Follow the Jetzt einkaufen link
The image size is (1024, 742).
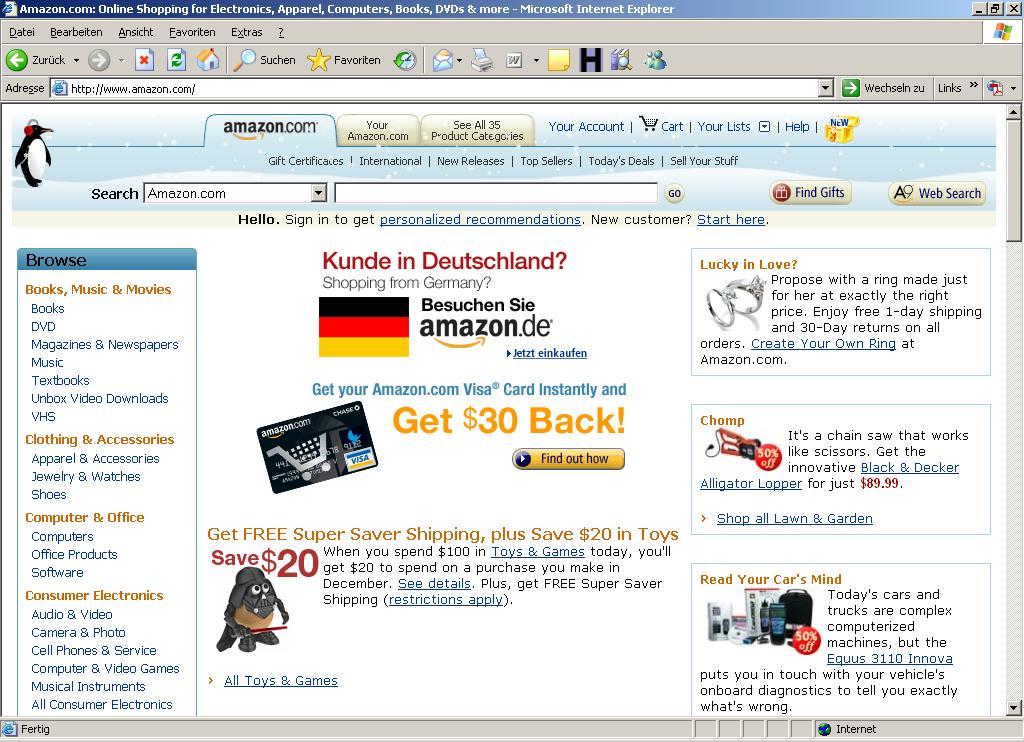click(x=549, y=353)
